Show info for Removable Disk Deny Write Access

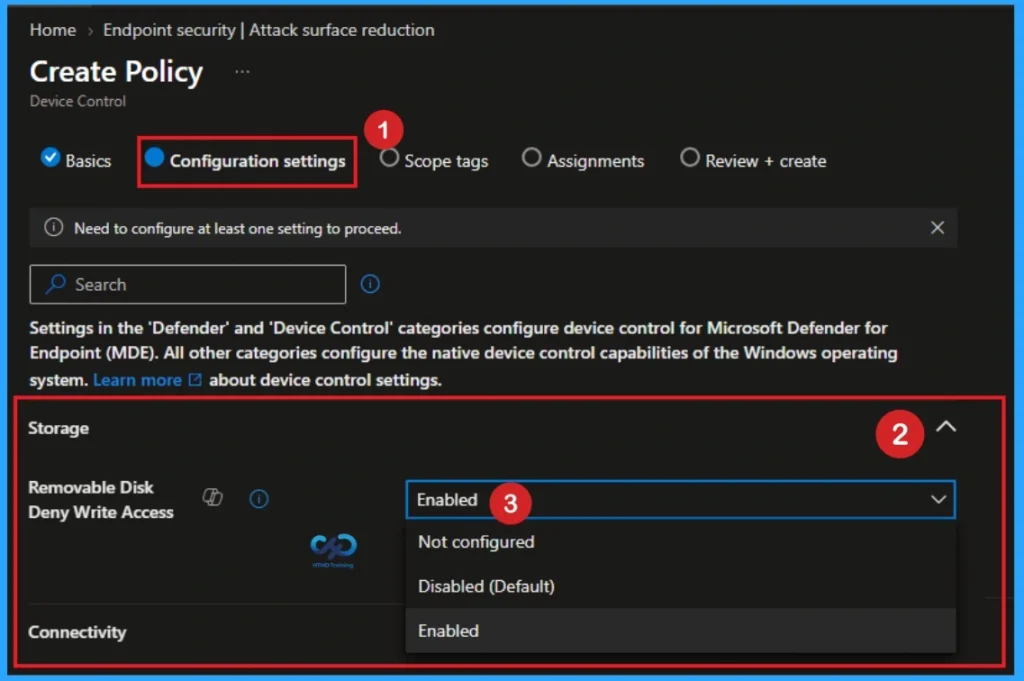click(x=259, y=499)
